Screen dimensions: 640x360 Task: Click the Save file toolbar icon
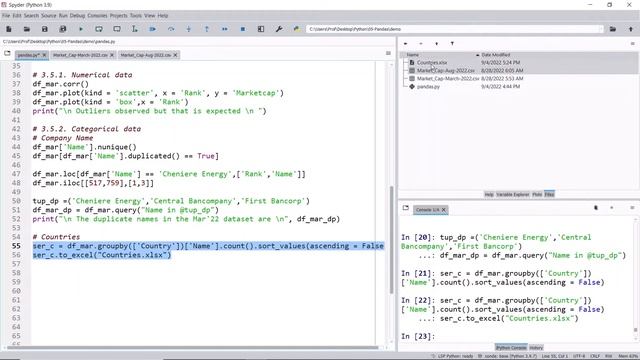(44, 29)
